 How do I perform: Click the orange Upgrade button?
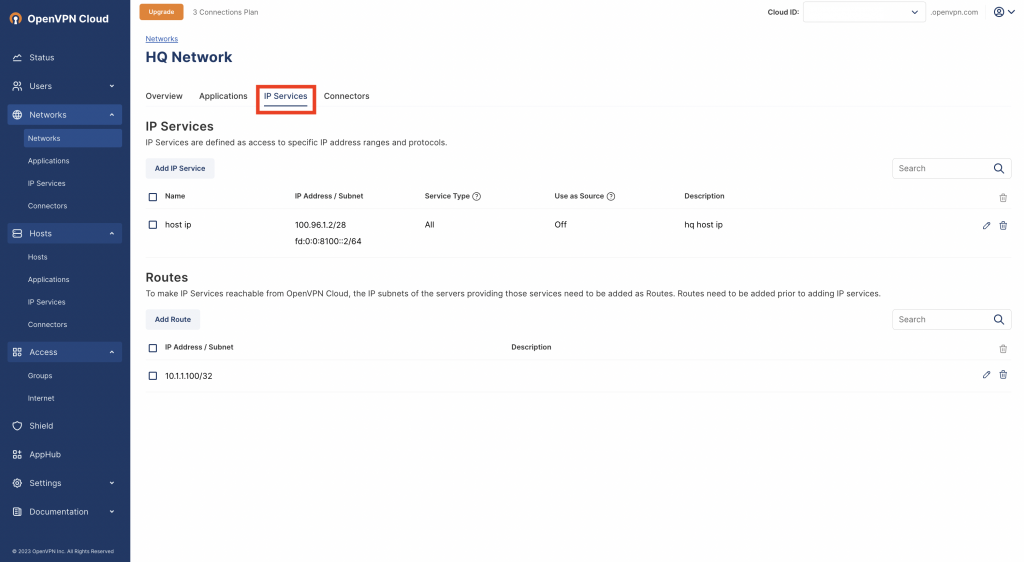click(161, 12)
